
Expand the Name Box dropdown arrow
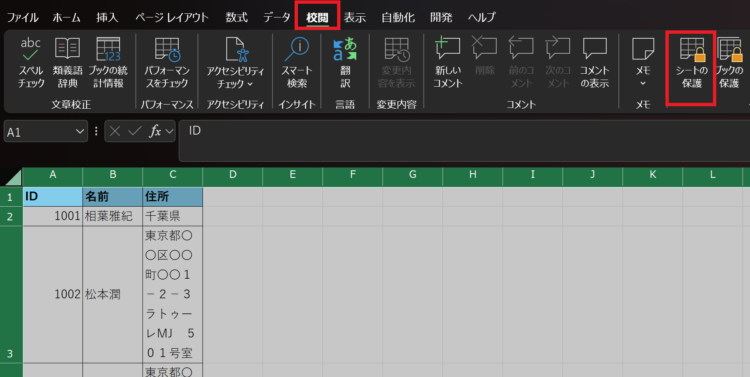coord(79,132)
